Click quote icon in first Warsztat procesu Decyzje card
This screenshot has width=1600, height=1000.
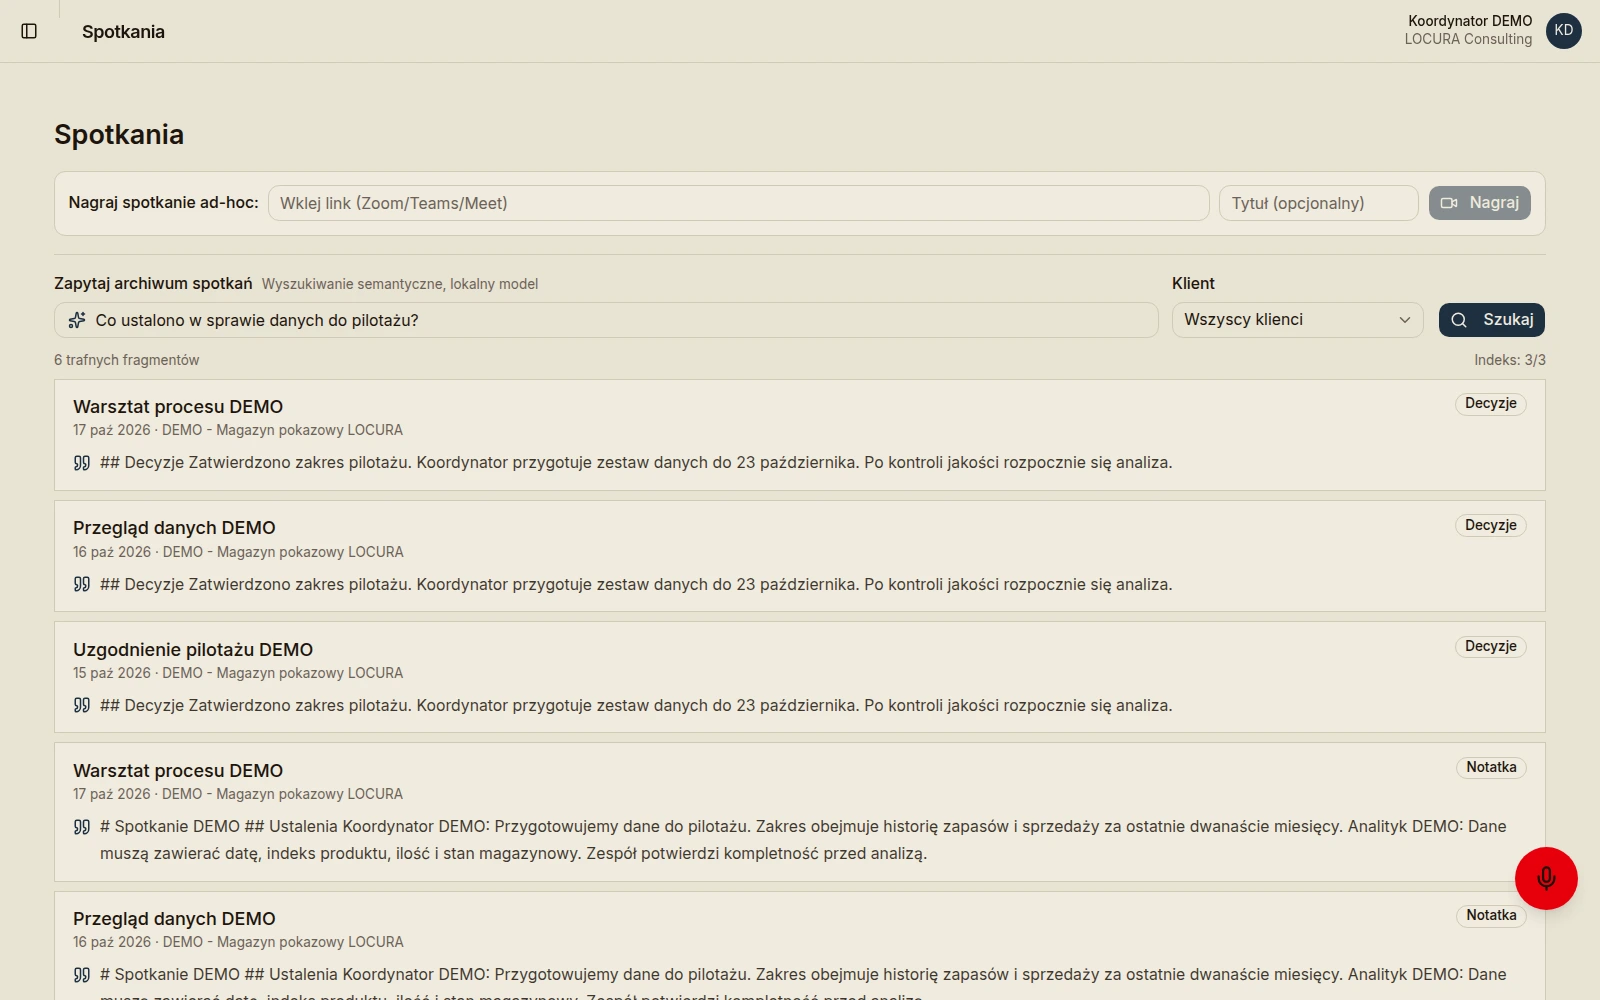pyautogui.click(x=82, y=463)
